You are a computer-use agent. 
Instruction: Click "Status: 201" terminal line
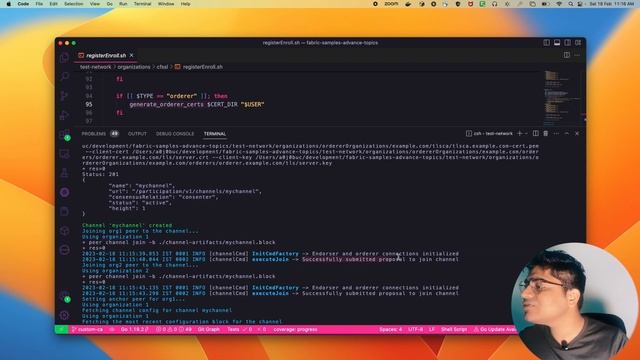[x=100, y=174]
